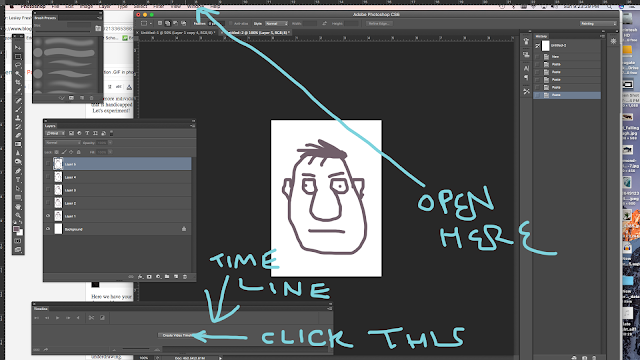Open the Painting workspace dropdown

(x=598, y=24)
